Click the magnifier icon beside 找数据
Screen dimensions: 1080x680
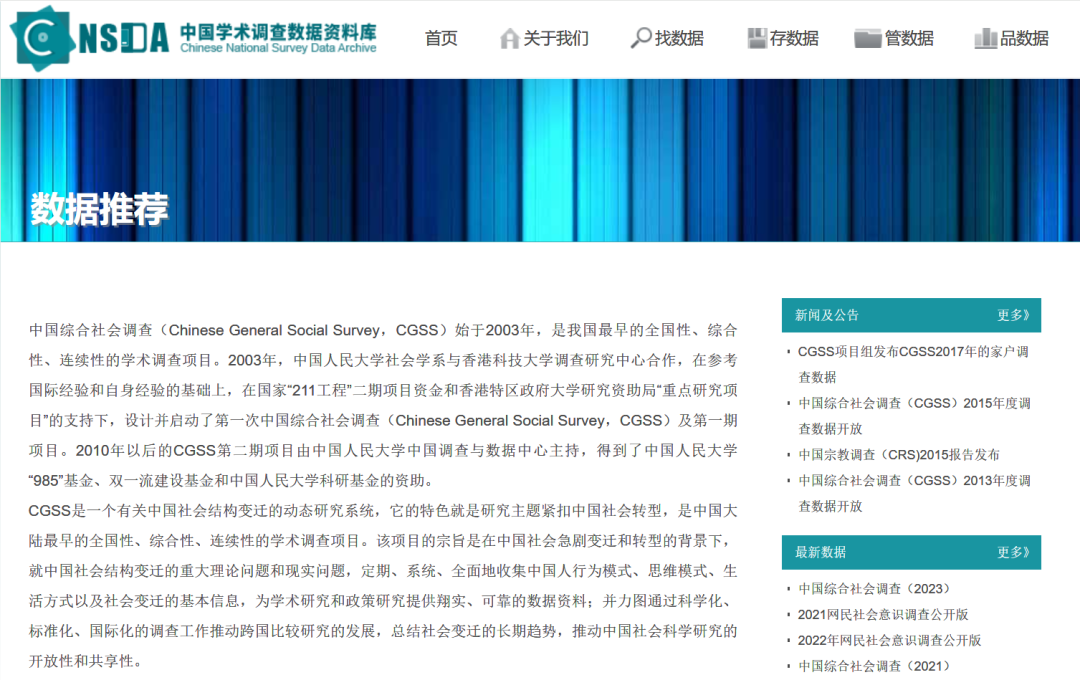(640, 38)
